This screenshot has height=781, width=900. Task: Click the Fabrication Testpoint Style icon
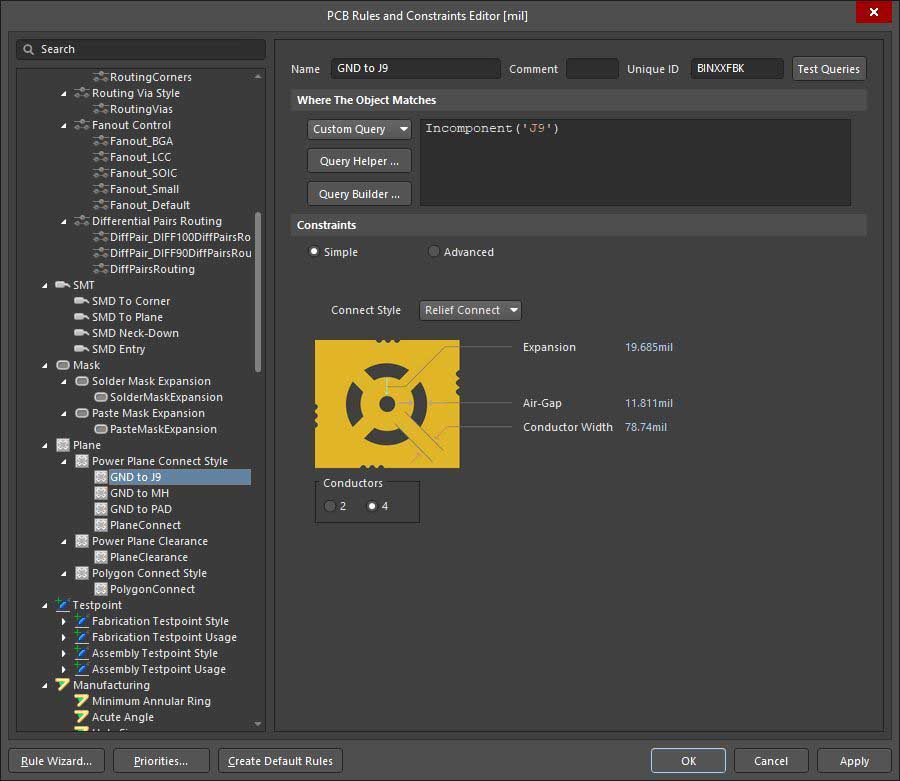(x=82, y=621)
